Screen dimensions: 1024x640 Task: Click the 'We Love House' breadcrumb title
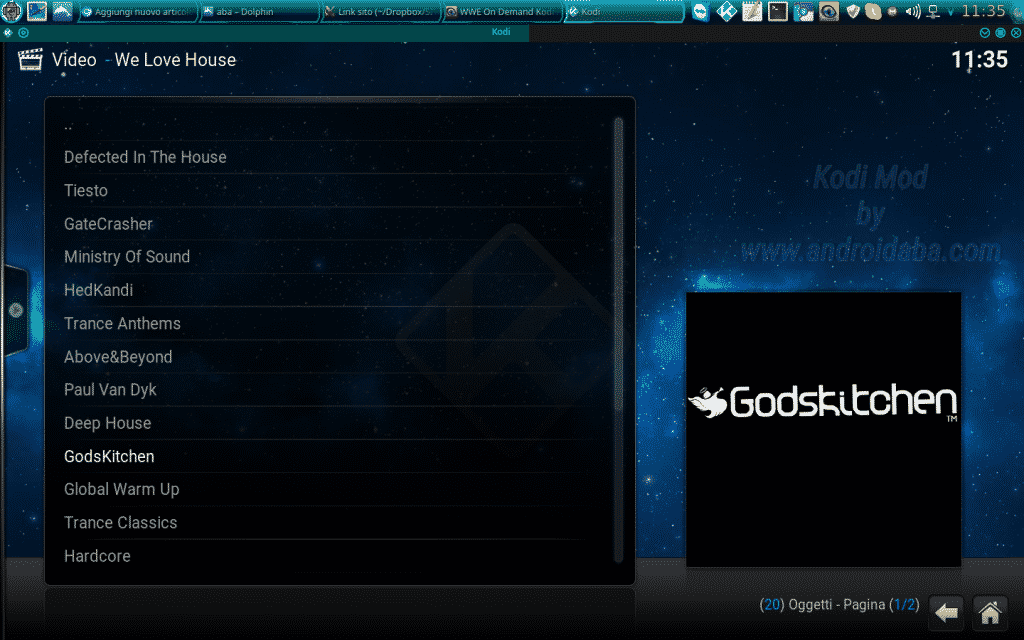pos(175,60)
